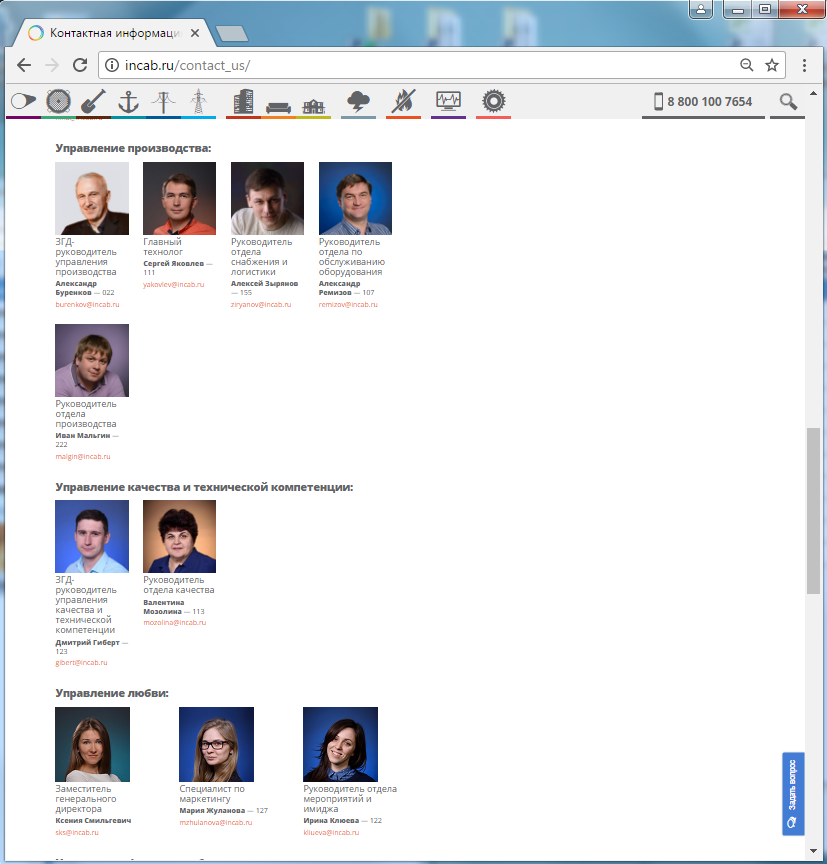827x864 pixels.
Task: Bookmark this page with the star icon
Action: (772, 65)
